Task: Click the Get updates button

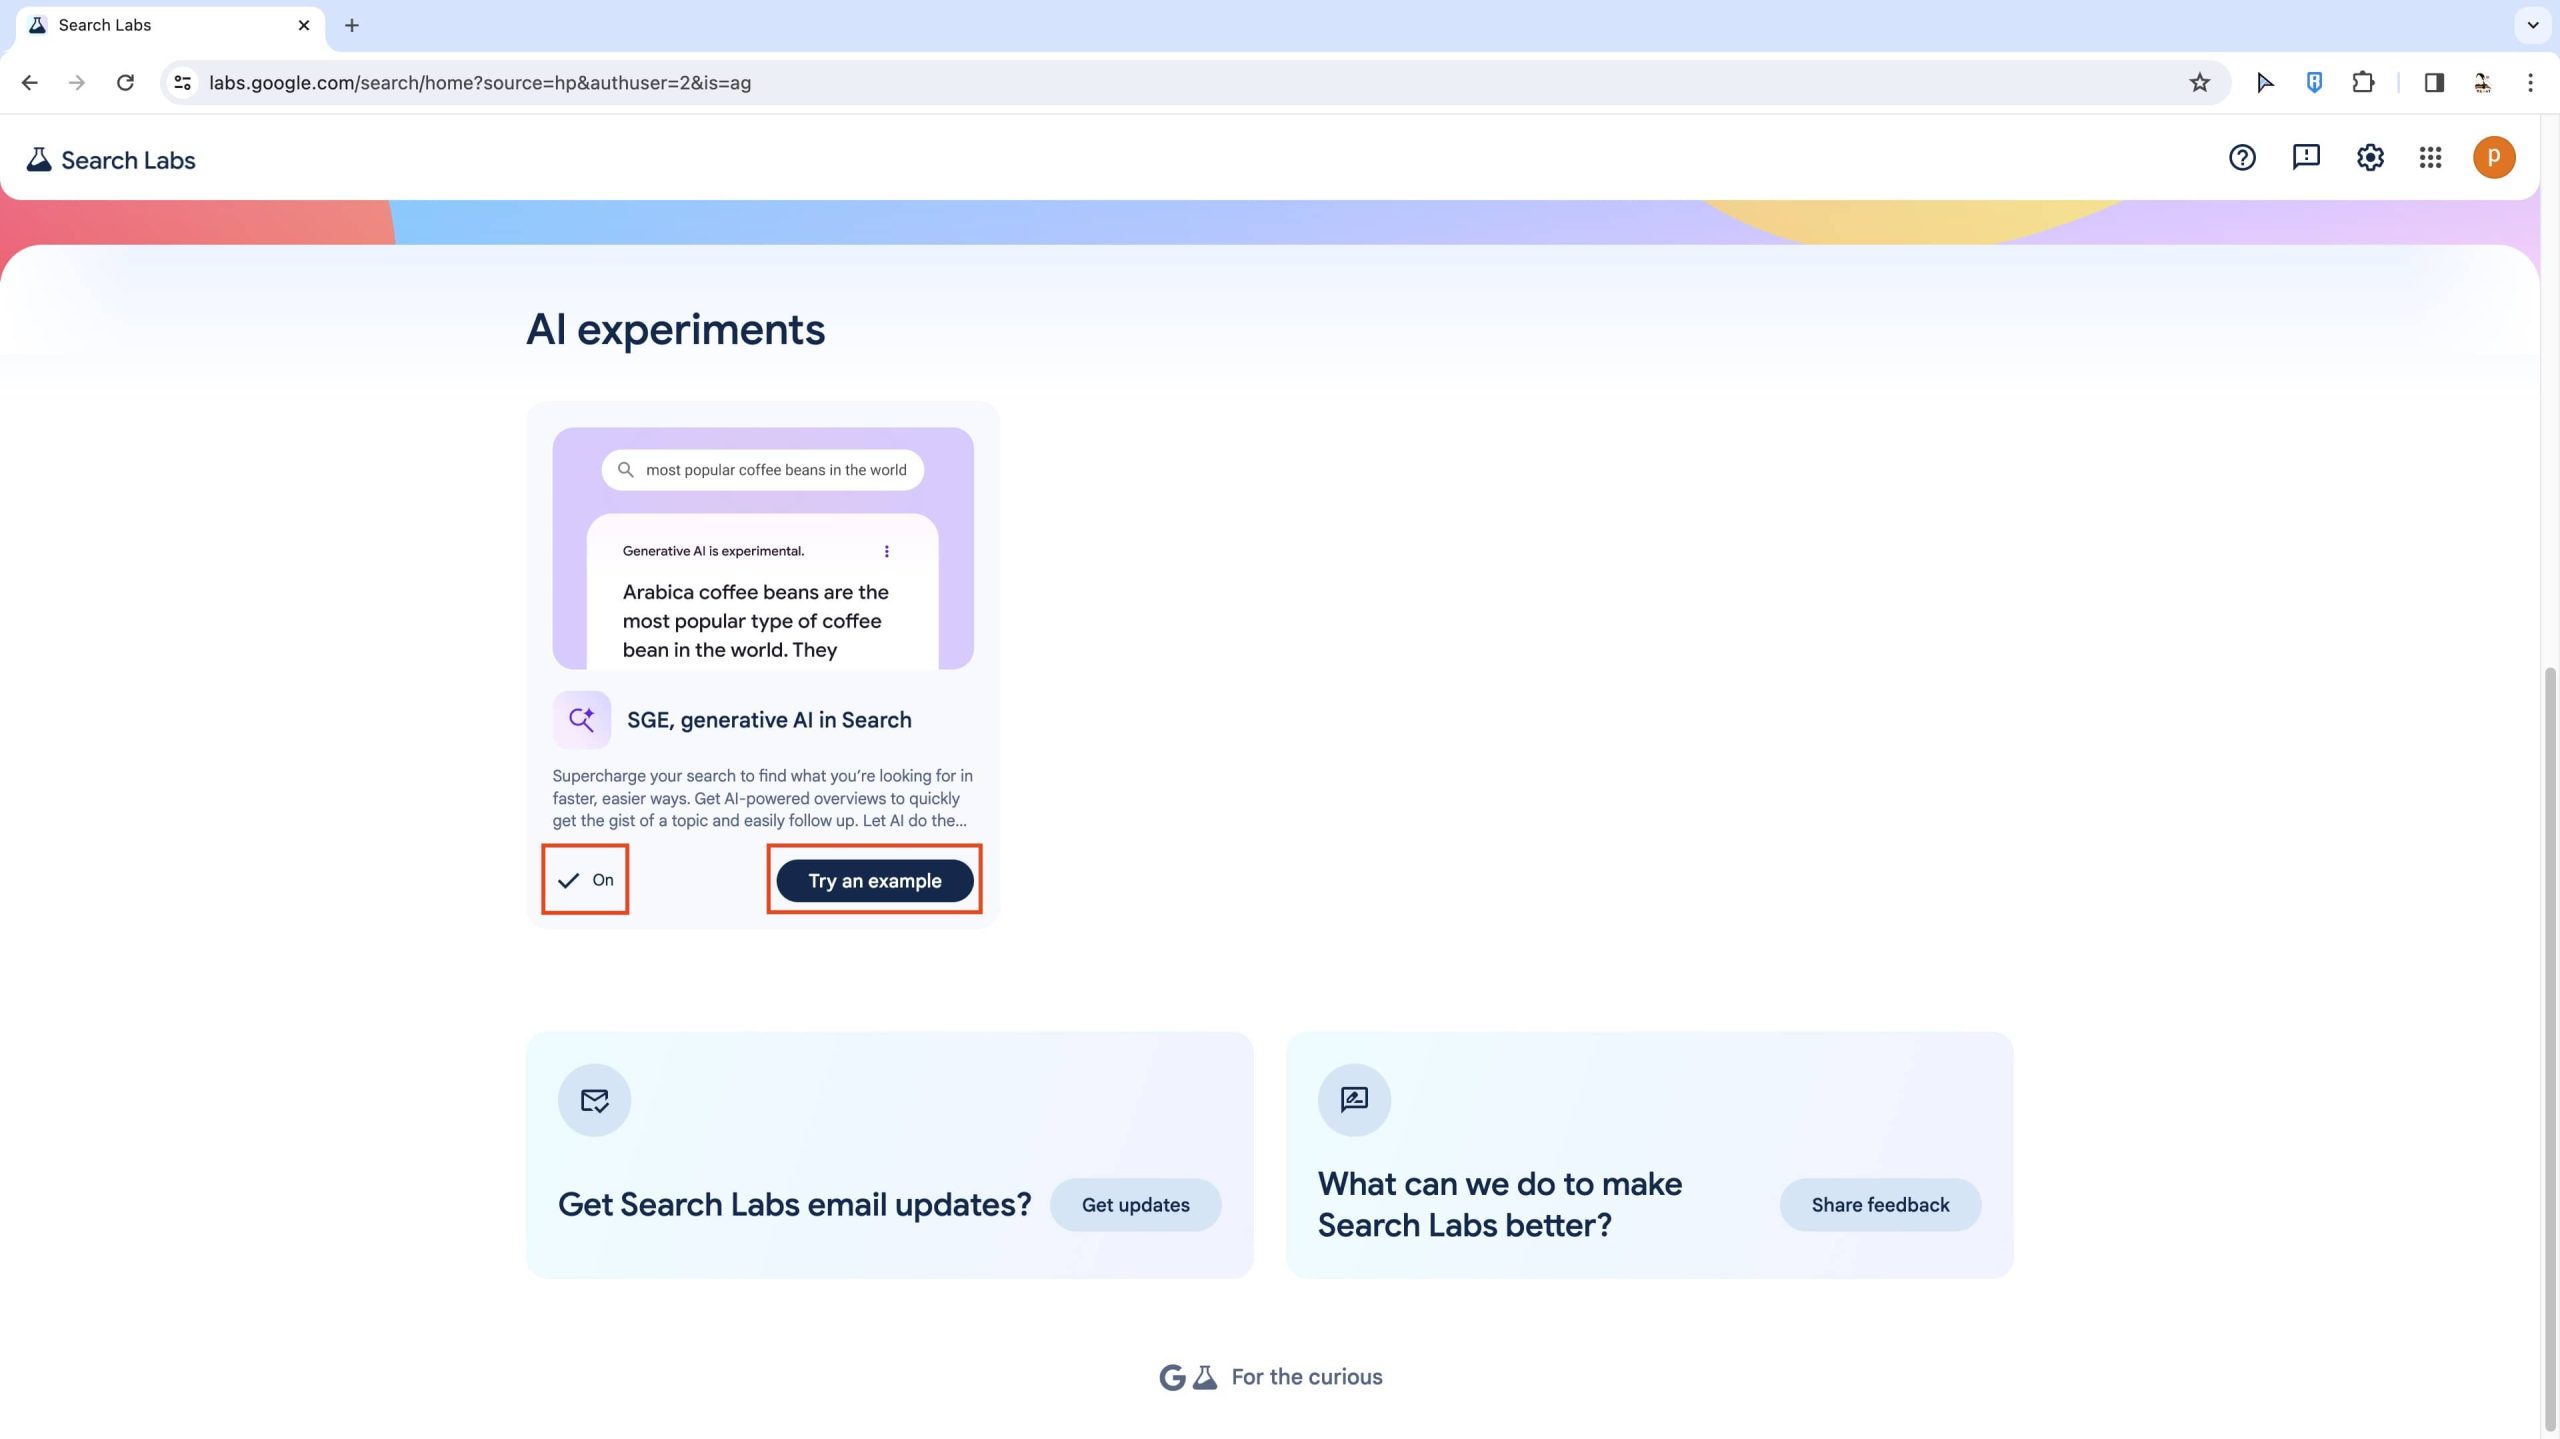Action: [1135, 1205]
